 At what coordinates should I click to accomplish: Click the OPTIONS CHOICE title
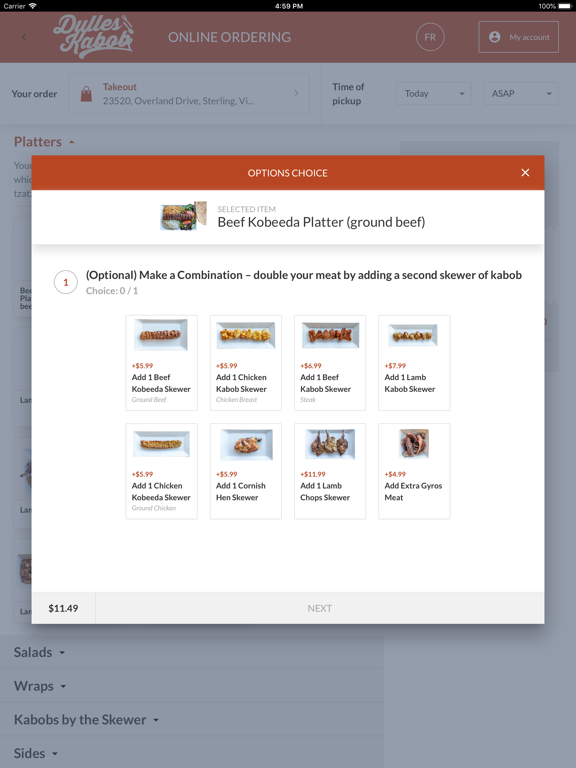tap(288, 173)
